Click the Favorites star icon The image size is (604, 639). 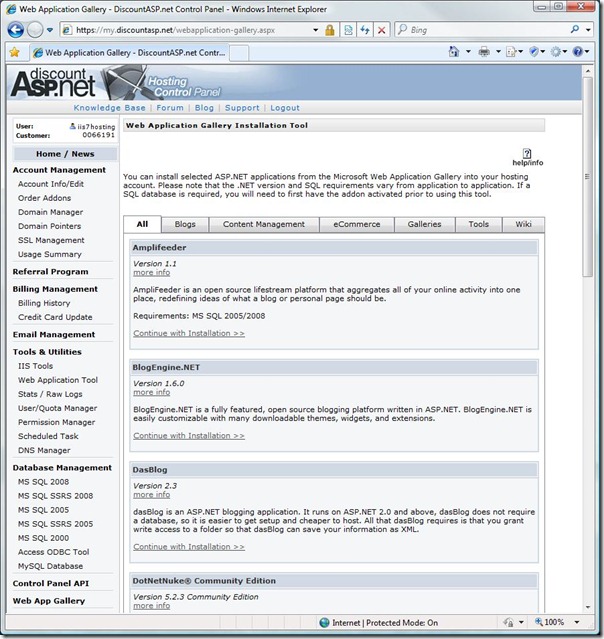(15, 53)
